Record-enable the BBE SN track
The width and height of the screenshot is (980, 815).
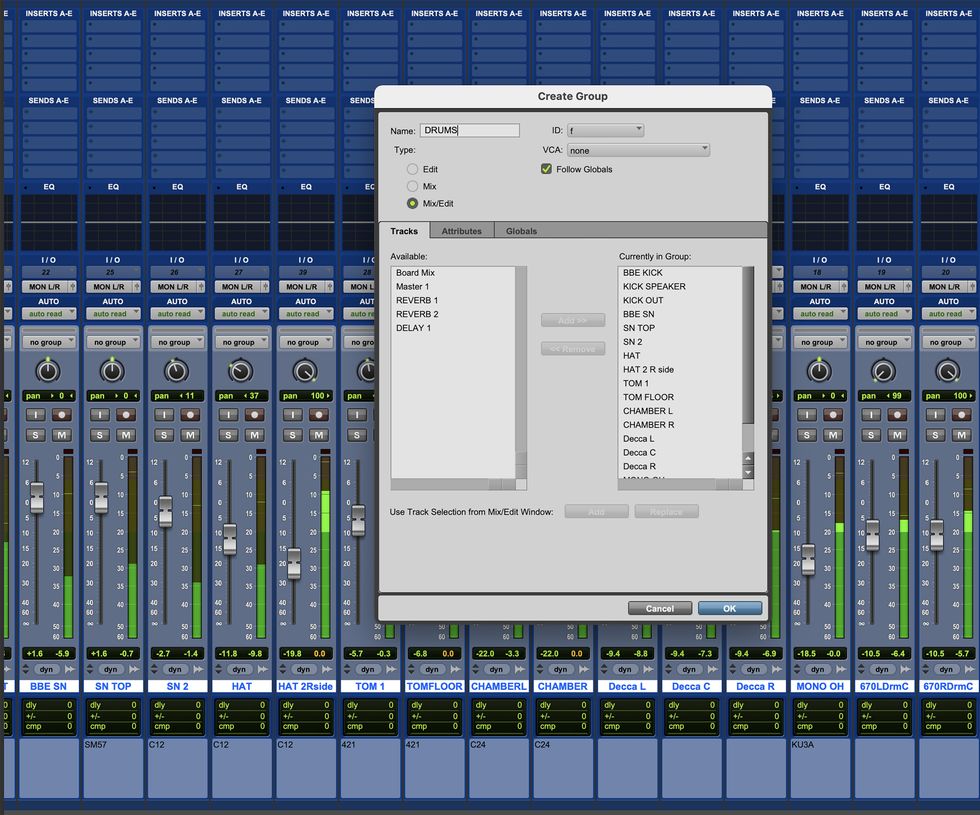coord(62,414)
